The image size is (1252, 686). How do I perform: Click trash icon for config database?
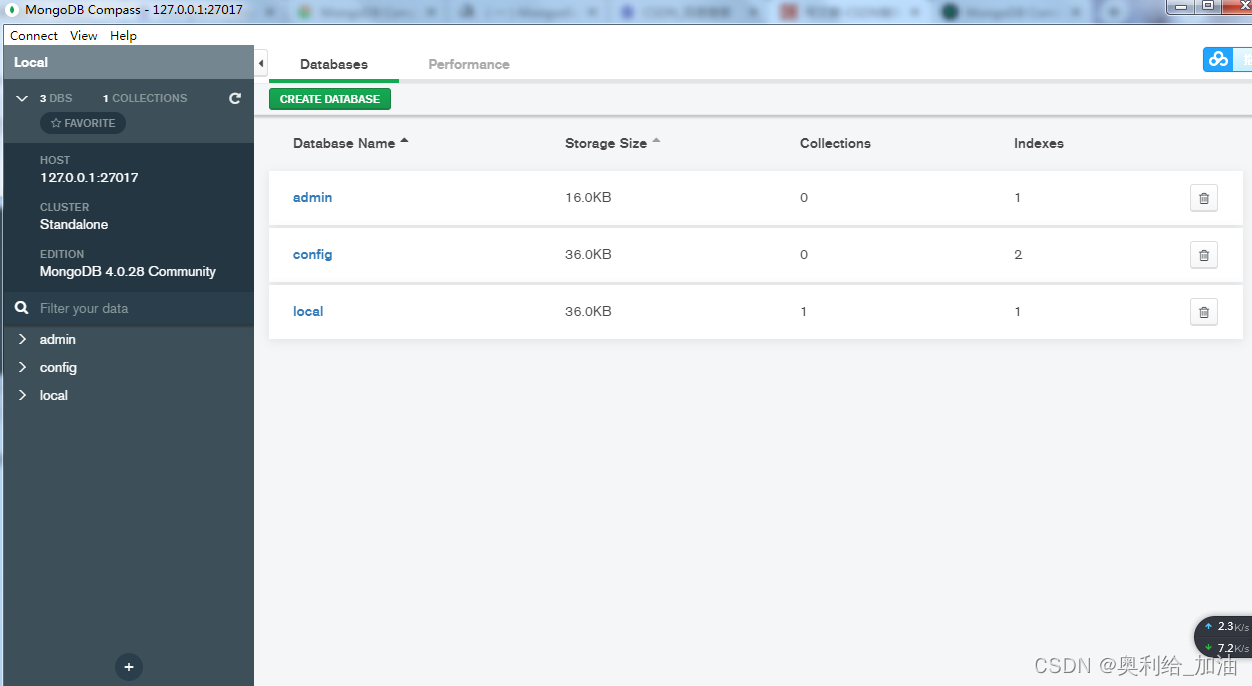click(1203, 255)
